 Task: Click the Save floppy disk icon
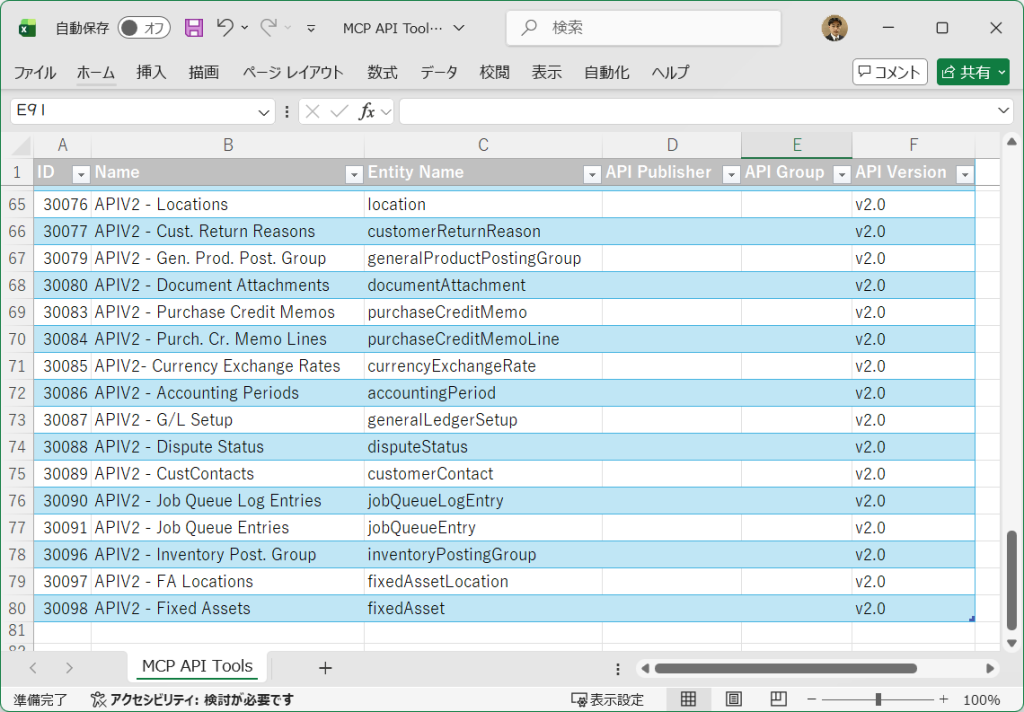(x=194, y=28)
